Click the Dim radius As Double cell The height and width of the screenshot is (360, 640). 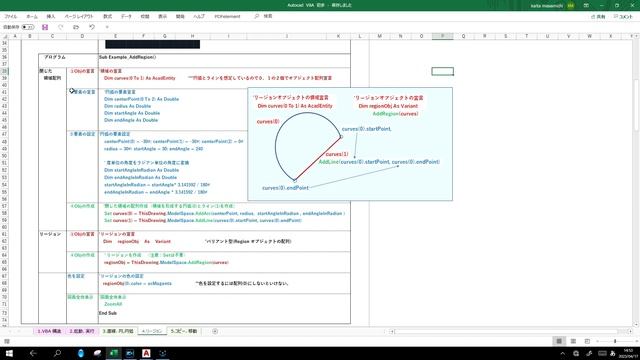click(x=127, y=106)
